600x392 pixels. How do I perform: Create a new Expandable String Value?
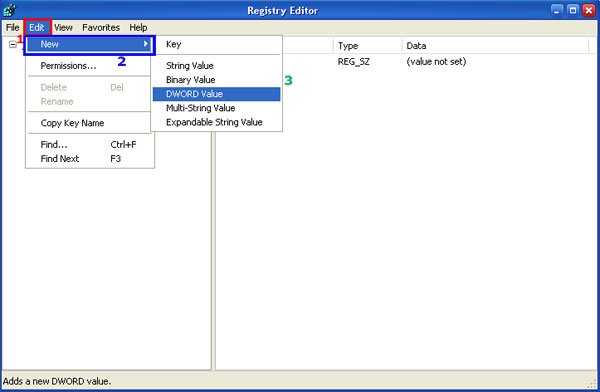pyautogui.click(x=216, y=122)
